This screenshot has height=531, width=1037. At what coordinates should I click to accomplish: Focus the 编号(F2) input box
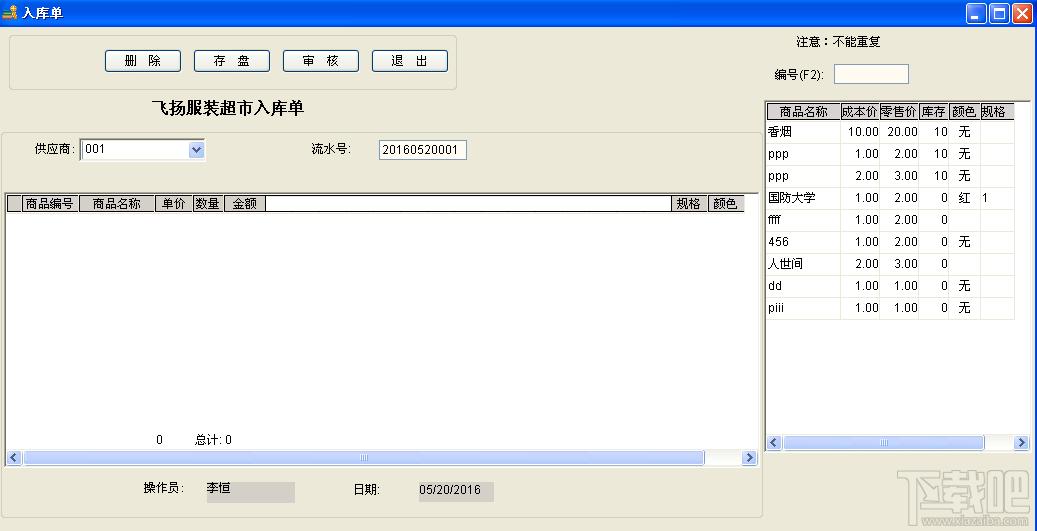871,74
